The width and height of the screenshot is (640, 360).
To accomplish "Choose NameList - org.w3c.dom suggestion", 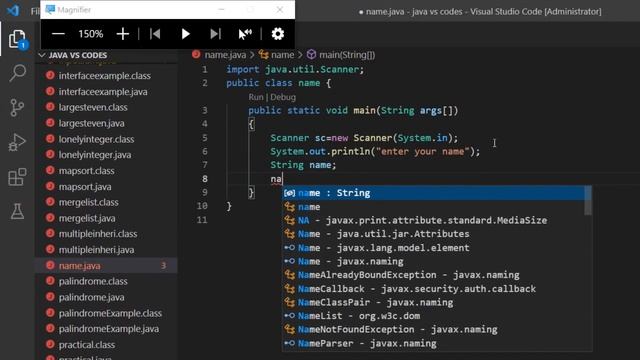I will tap(433, 316).
